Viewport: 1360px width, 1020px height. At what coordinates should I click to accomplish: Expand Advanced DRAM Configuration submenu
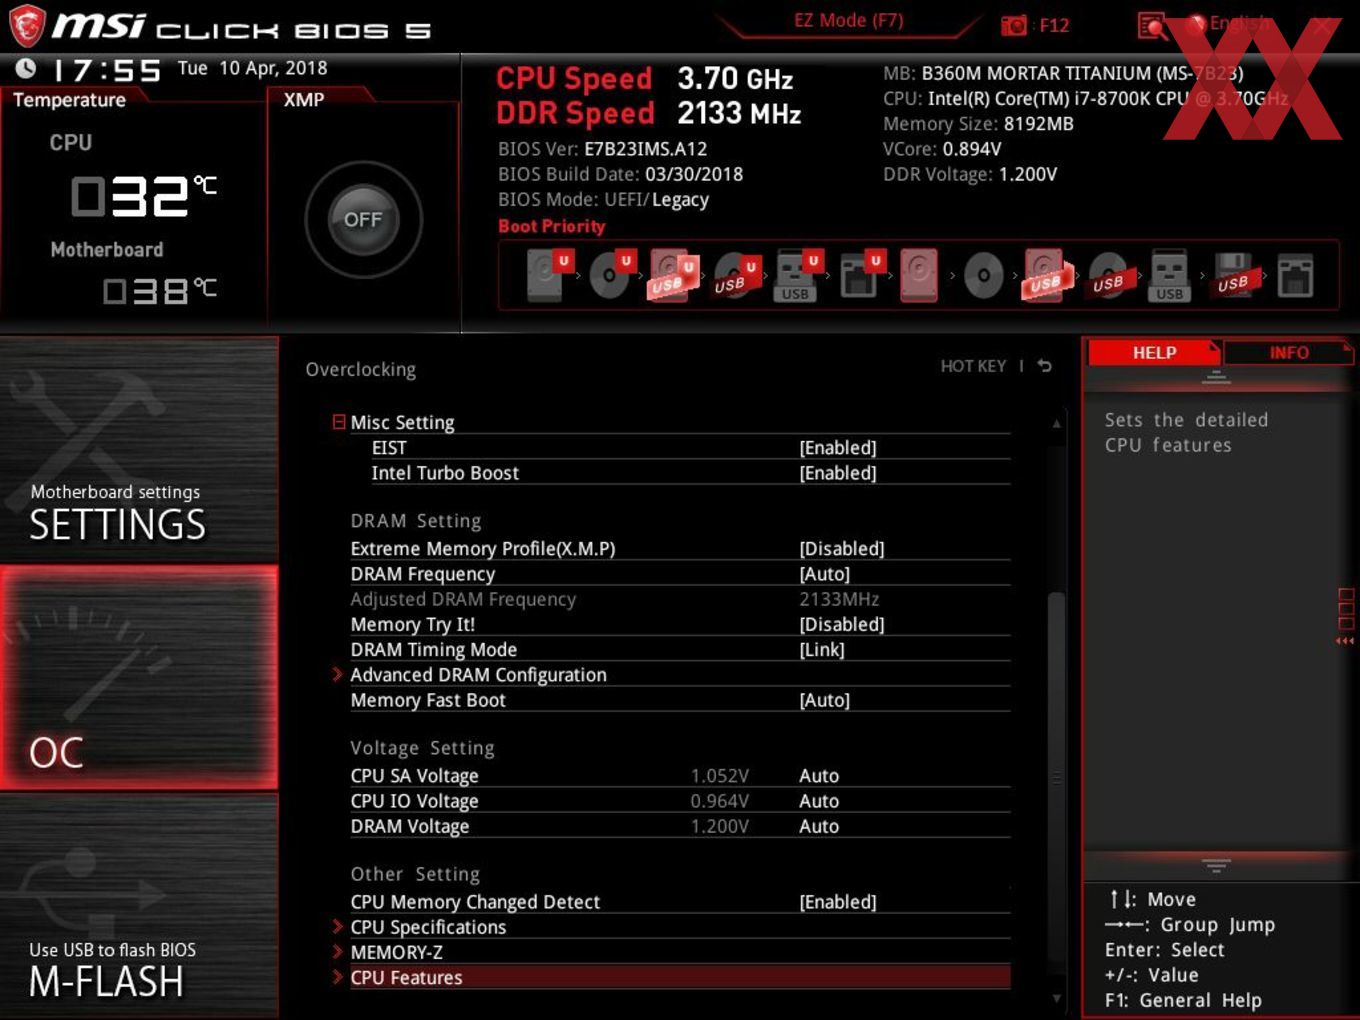[478, 675]
